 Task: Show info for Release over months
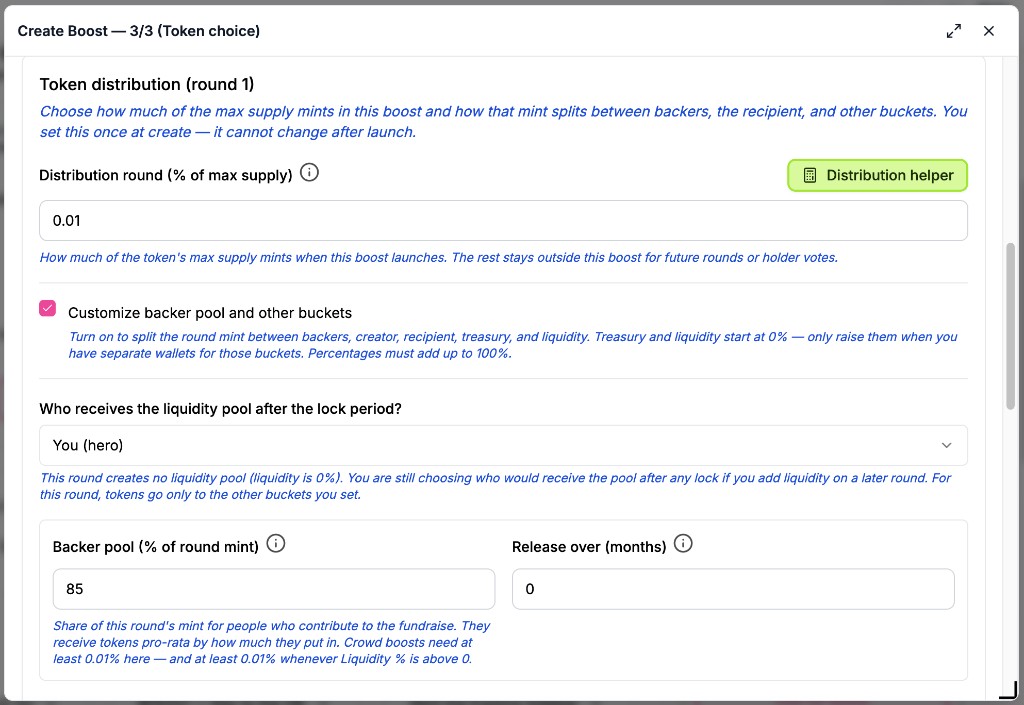[x=683, y=544]
